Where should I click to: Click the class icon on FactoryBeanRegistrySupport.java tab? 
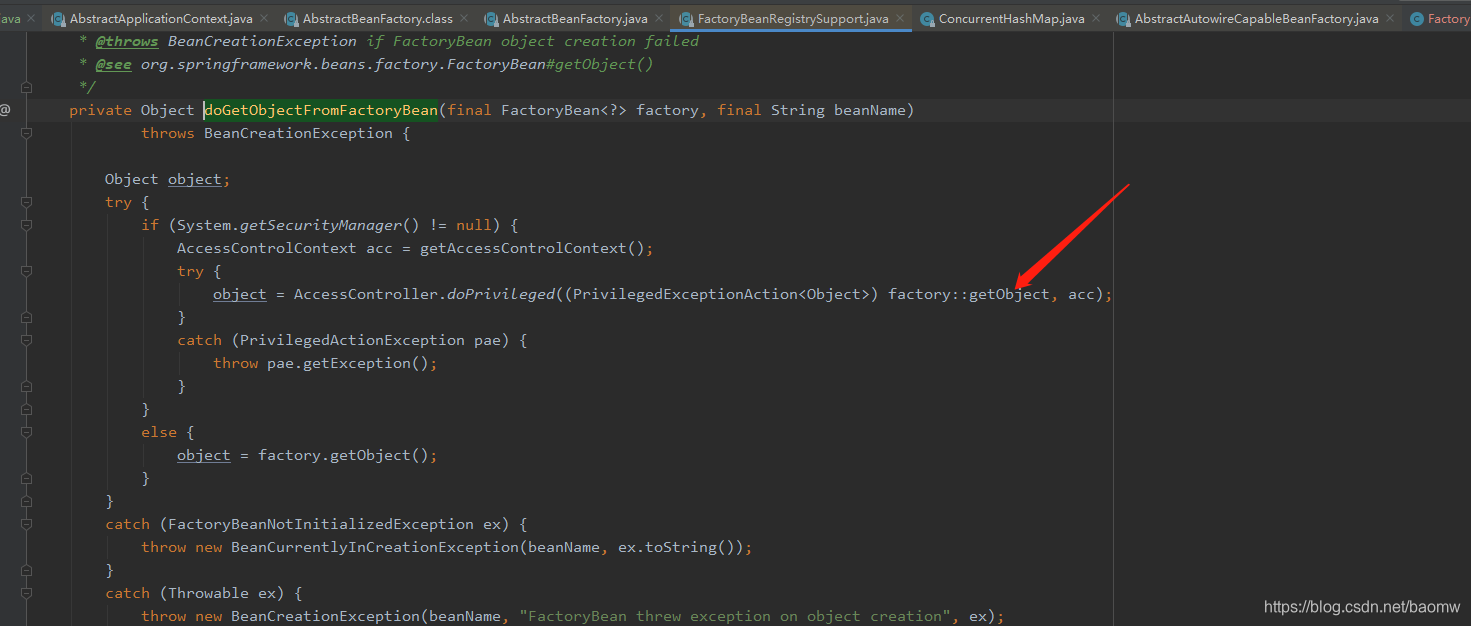(x=686, y=19)
